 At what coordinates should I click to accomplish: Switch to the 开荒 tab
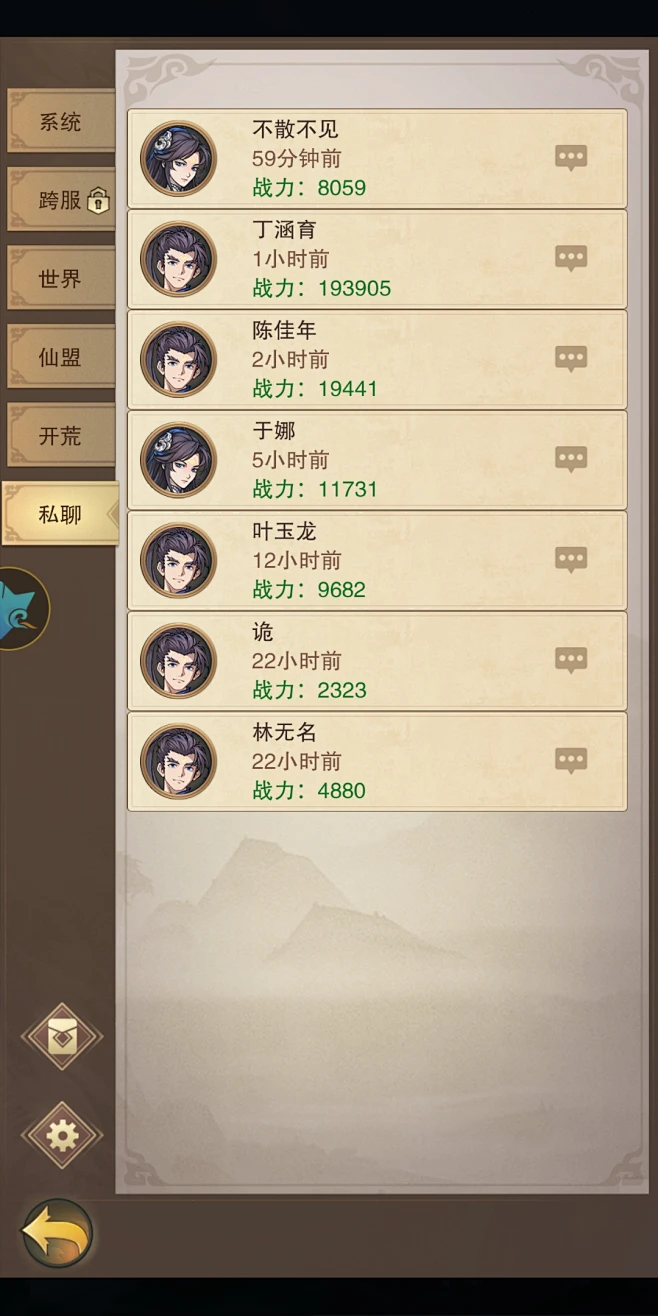click(60, 436)
